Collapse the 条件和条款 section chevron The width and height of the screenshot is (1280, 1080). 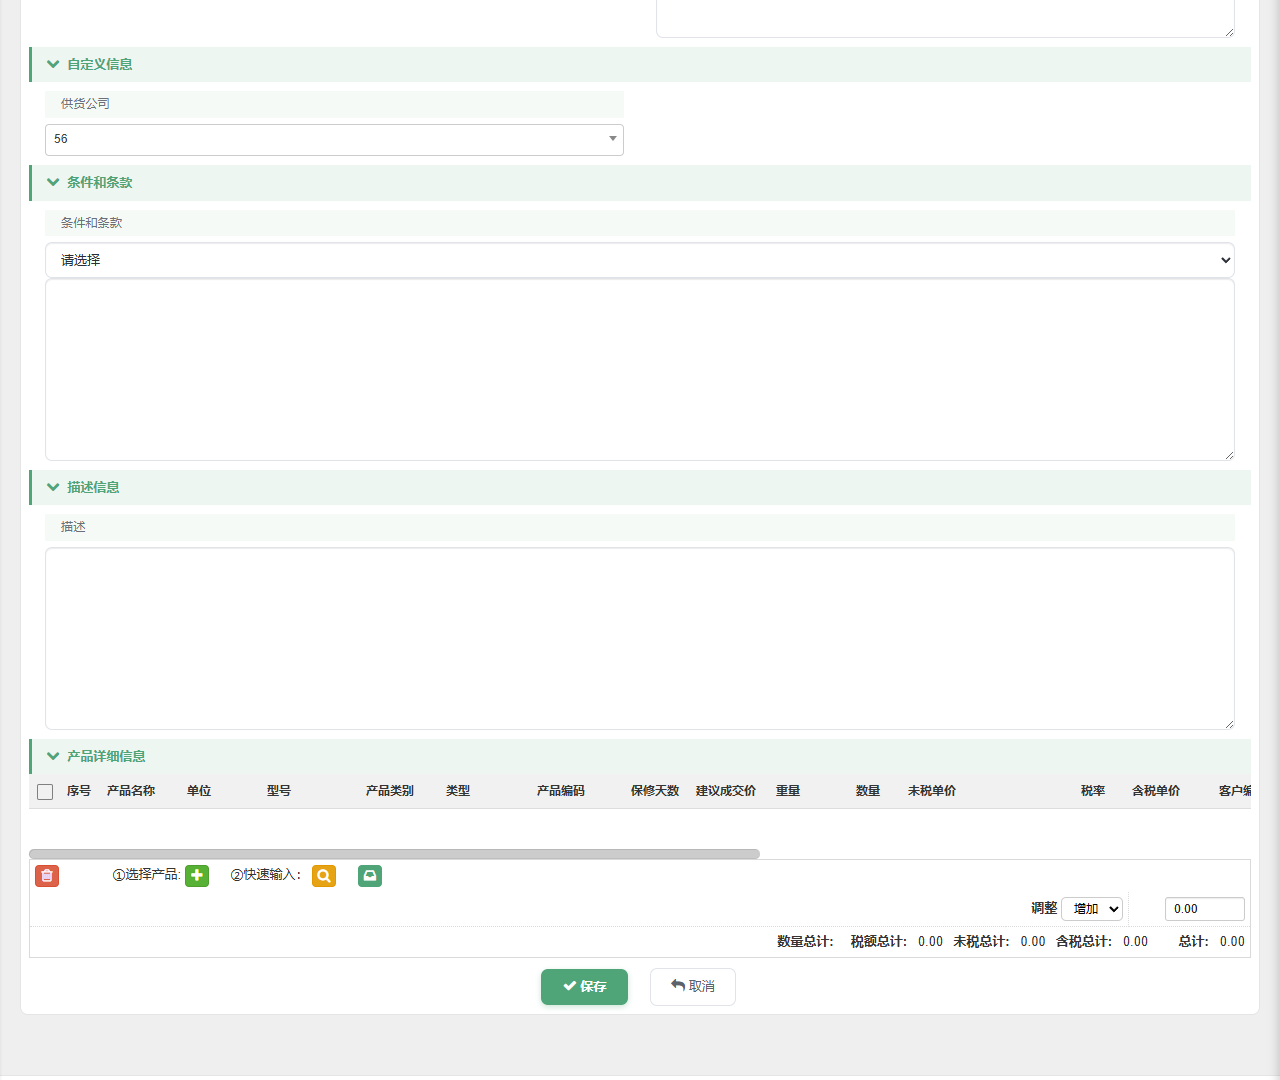coord(53,182)
